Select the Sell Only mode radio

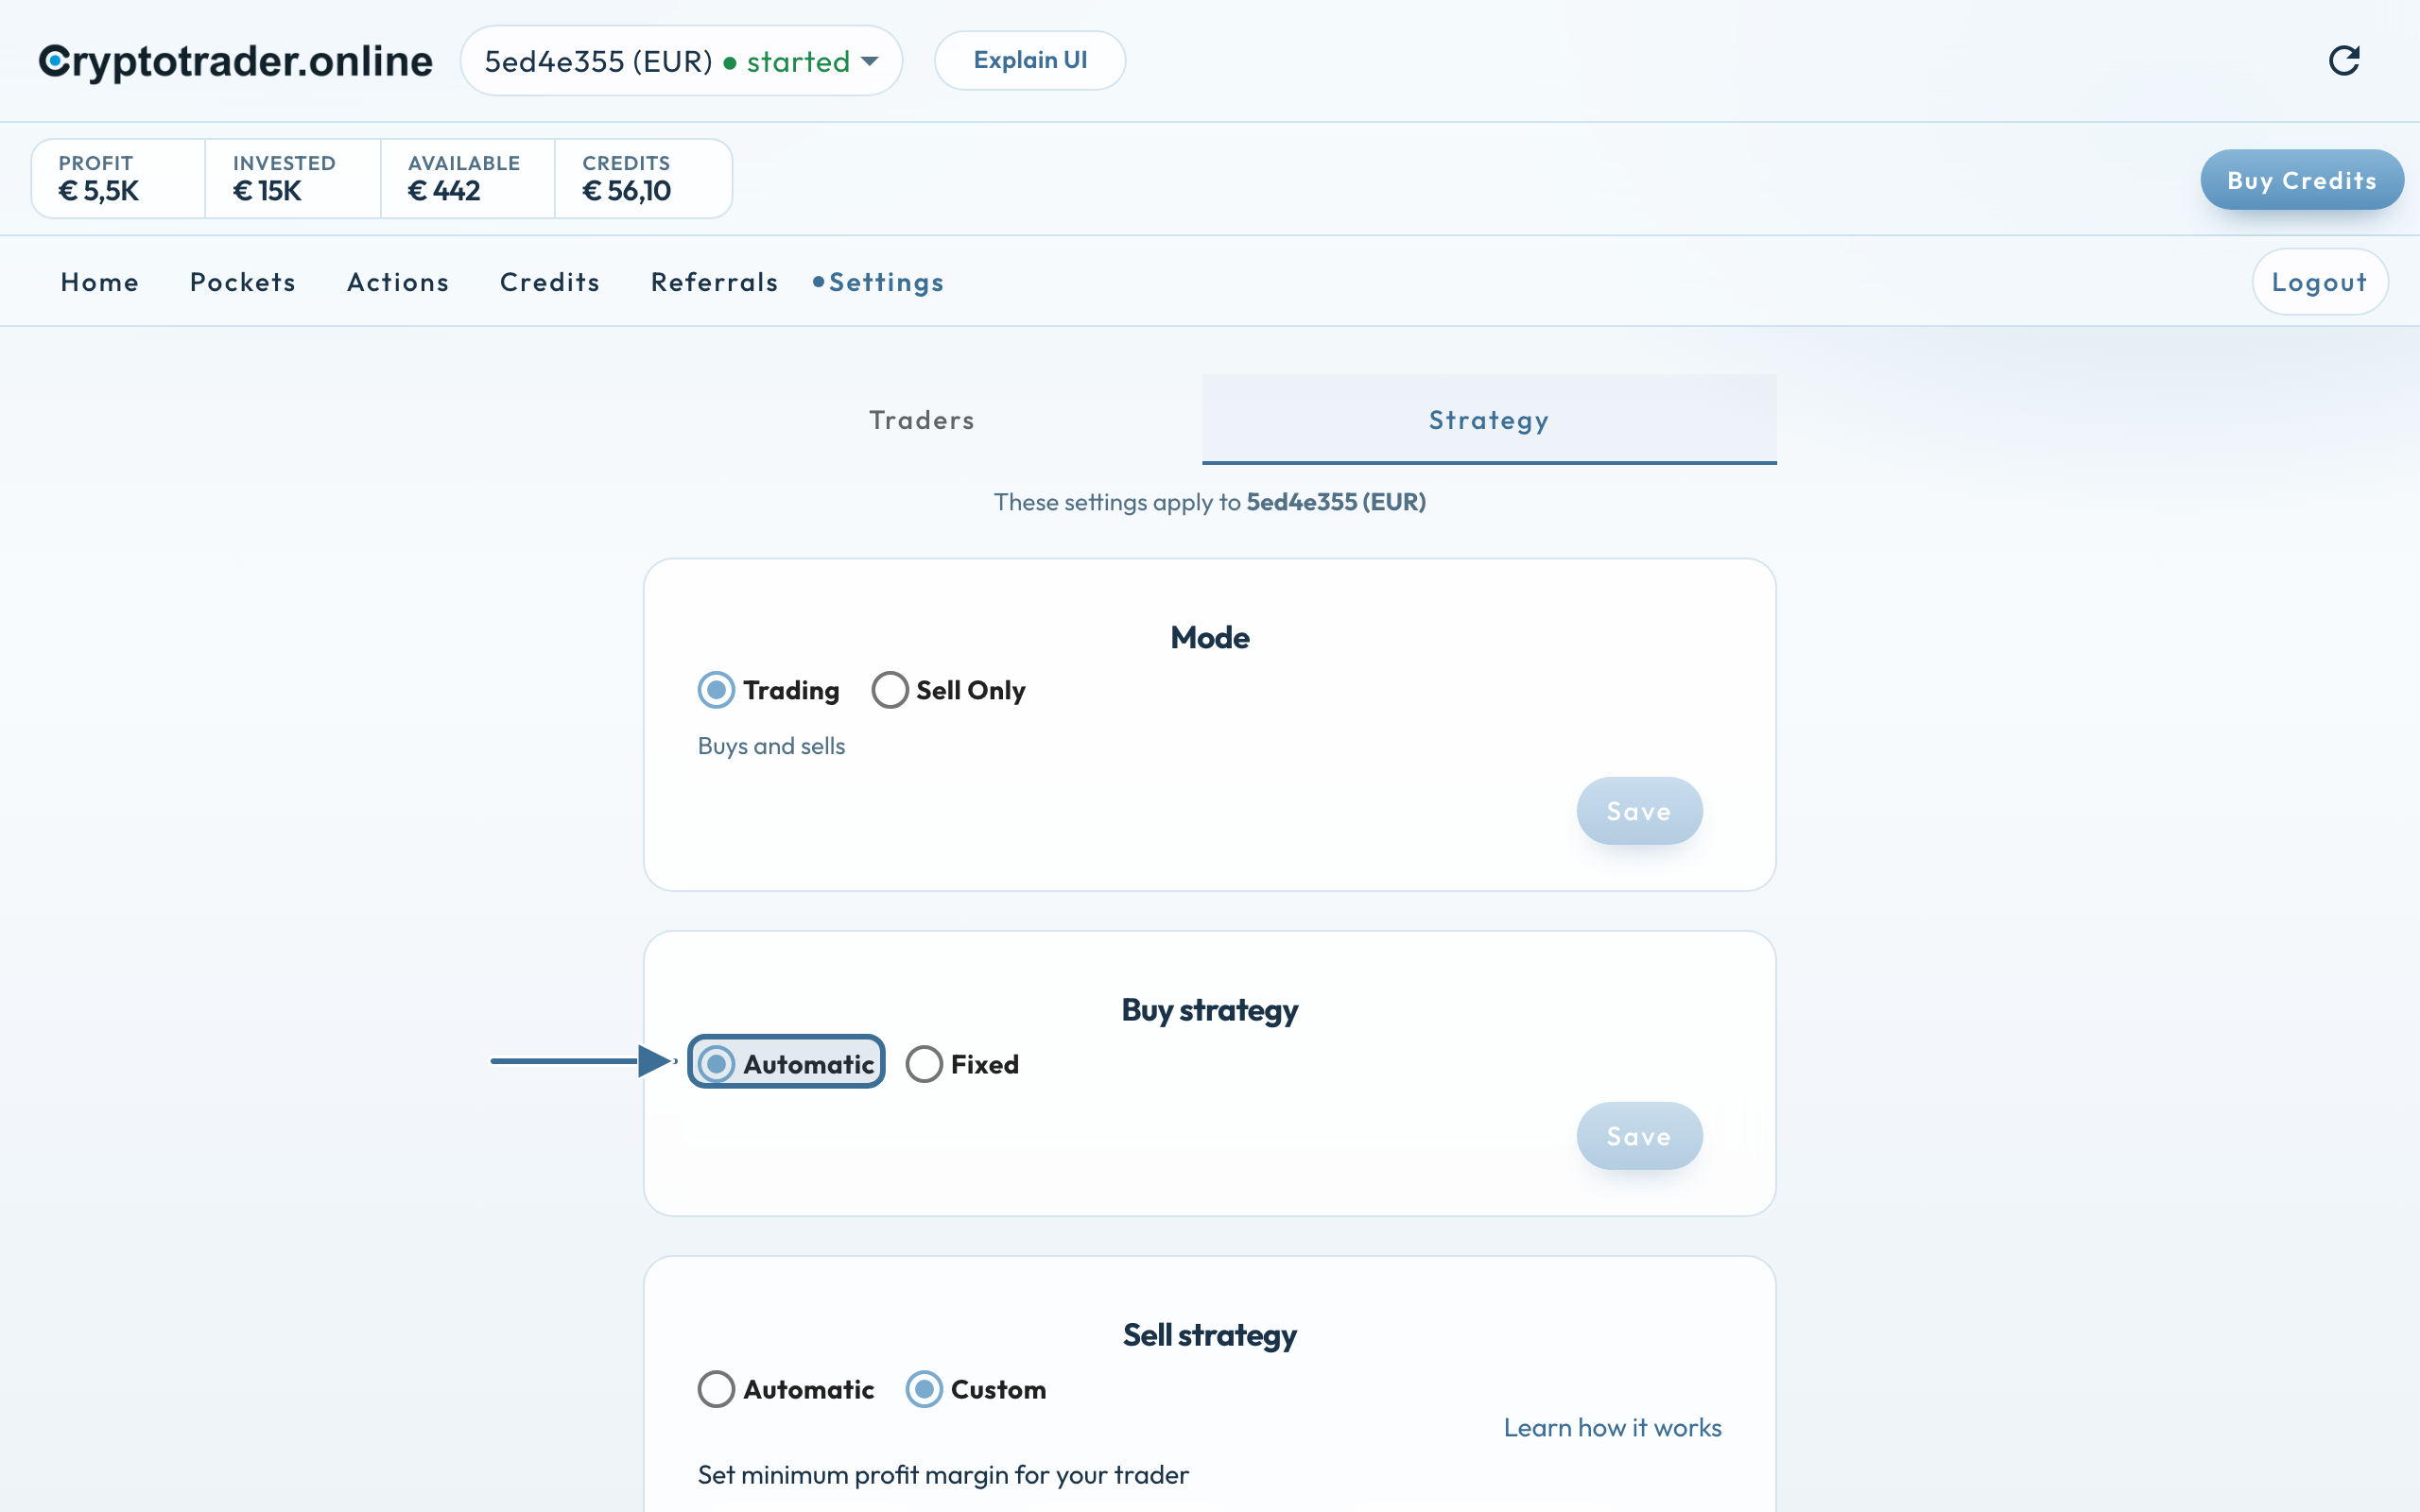(x=890, y=690)
